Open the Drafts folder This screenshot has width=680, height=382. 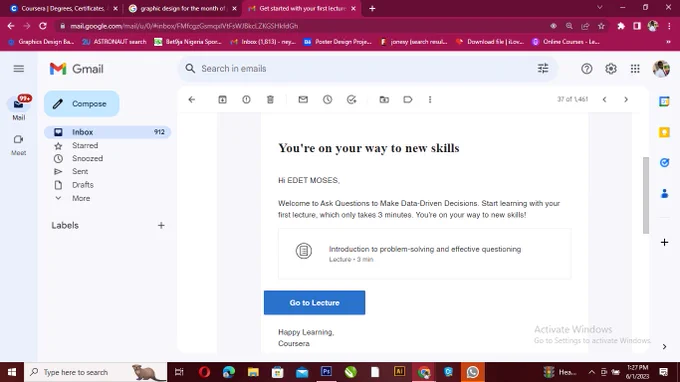coord(82,185)
